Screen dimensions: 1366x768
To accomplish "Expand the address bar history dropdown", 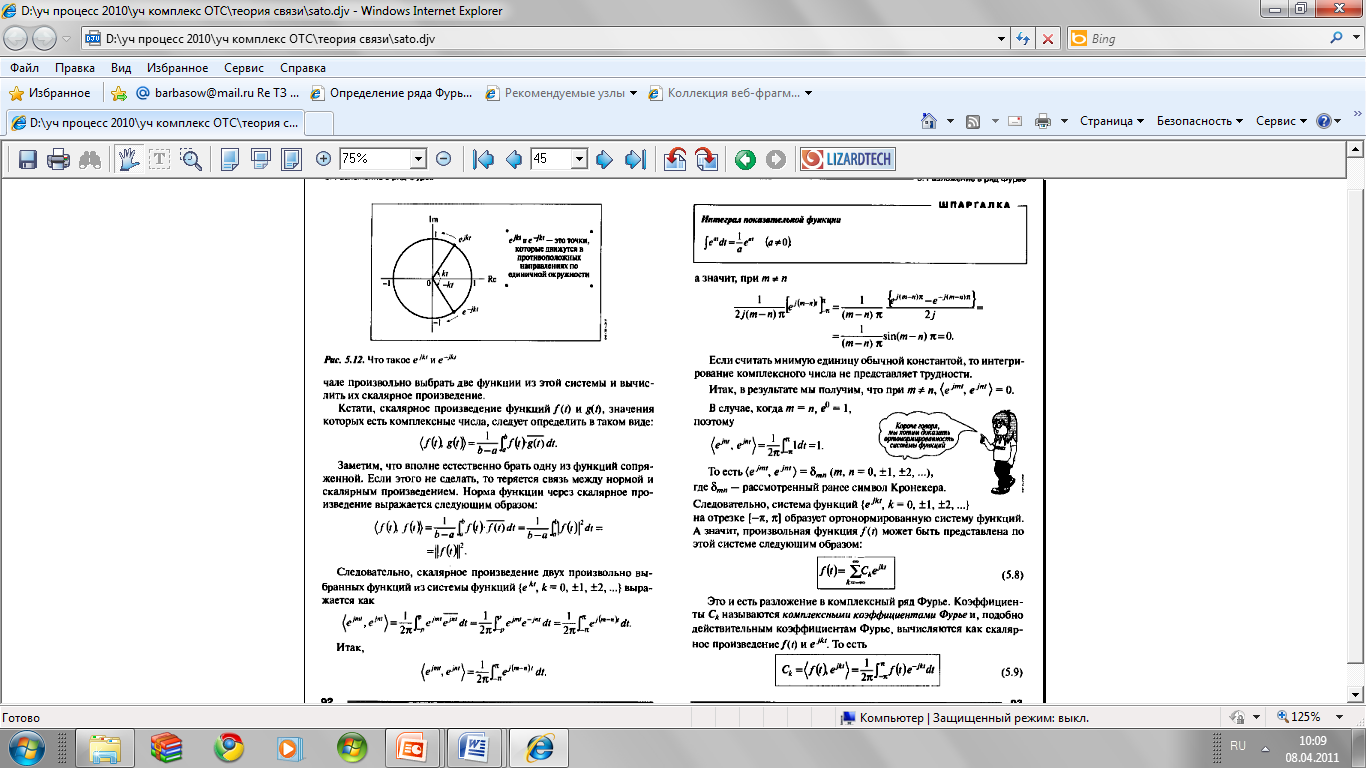I will tap(1002, 39).
